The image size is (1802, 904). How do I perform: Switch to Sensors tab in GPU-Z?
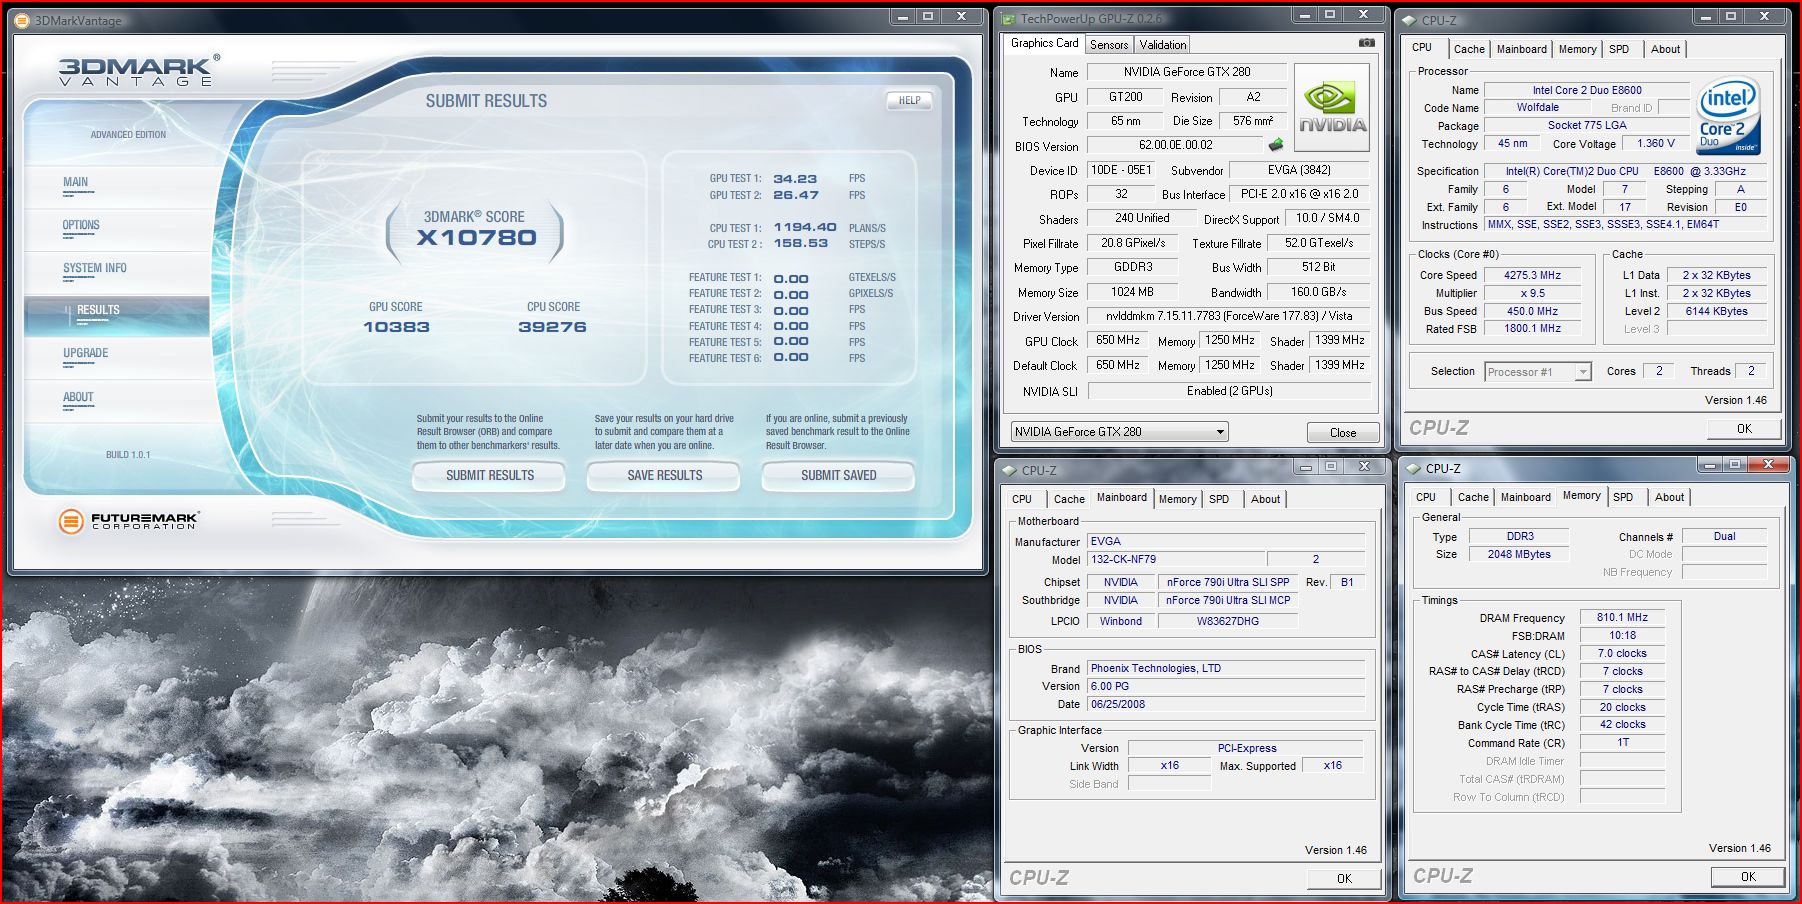[x=1109, y=45]
